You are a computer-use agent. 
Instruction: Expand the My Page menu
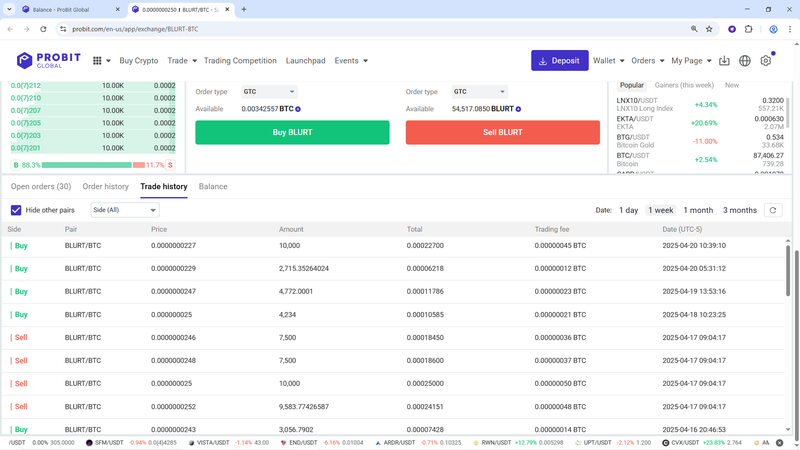coord(691,61)
